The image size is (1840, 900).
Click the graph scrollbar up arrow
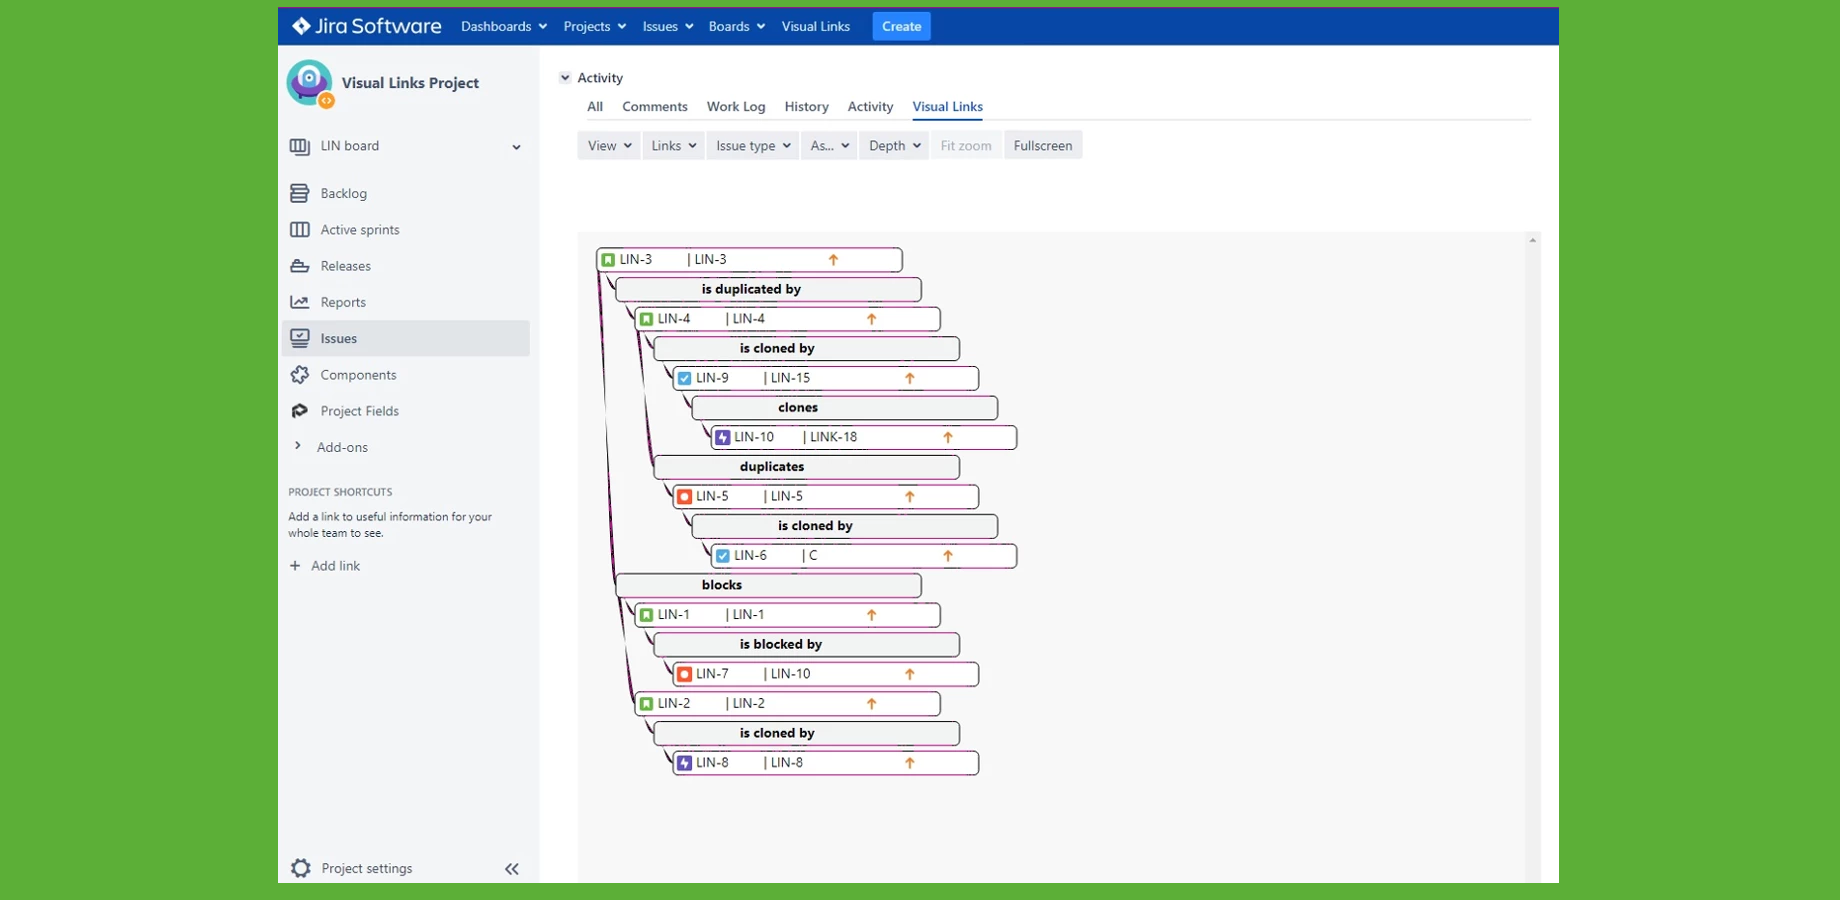(x=1532, y=241)
